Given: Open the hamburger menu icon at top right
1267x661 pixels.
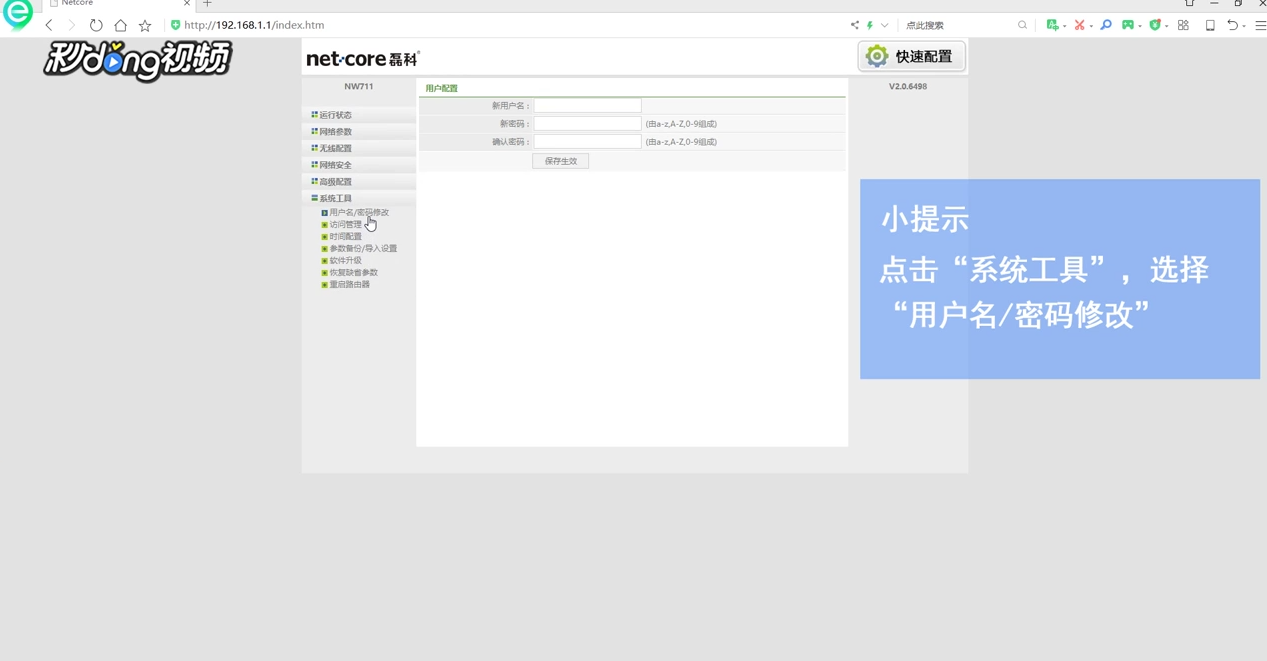Looking at the screenshot, I should click(1258, 25).
